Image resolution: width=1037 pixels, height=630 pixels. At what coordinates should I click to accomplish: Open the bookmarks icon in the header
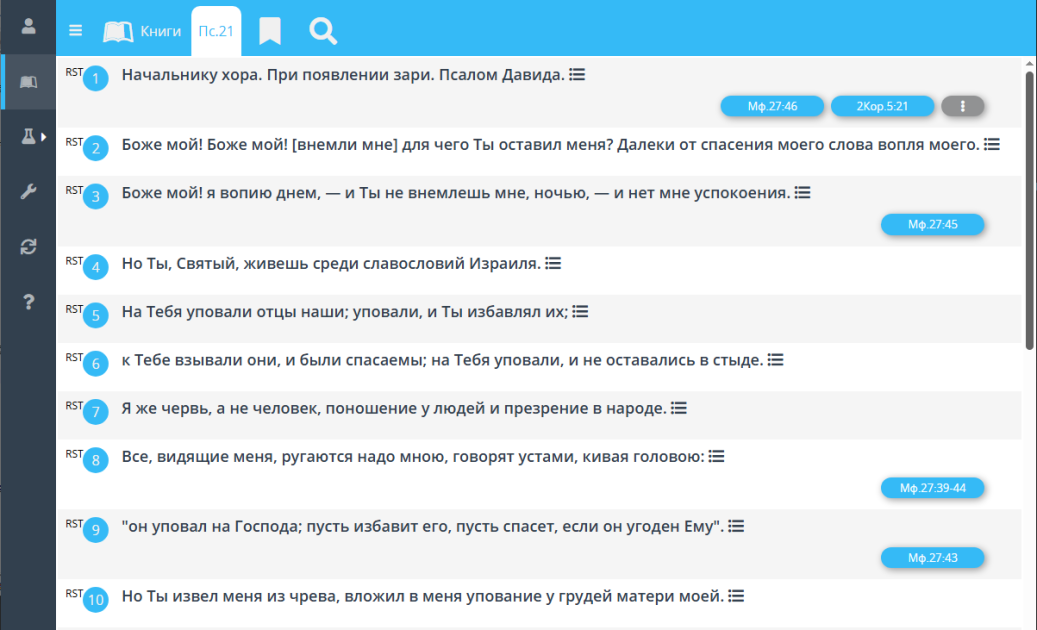(270, 31)
